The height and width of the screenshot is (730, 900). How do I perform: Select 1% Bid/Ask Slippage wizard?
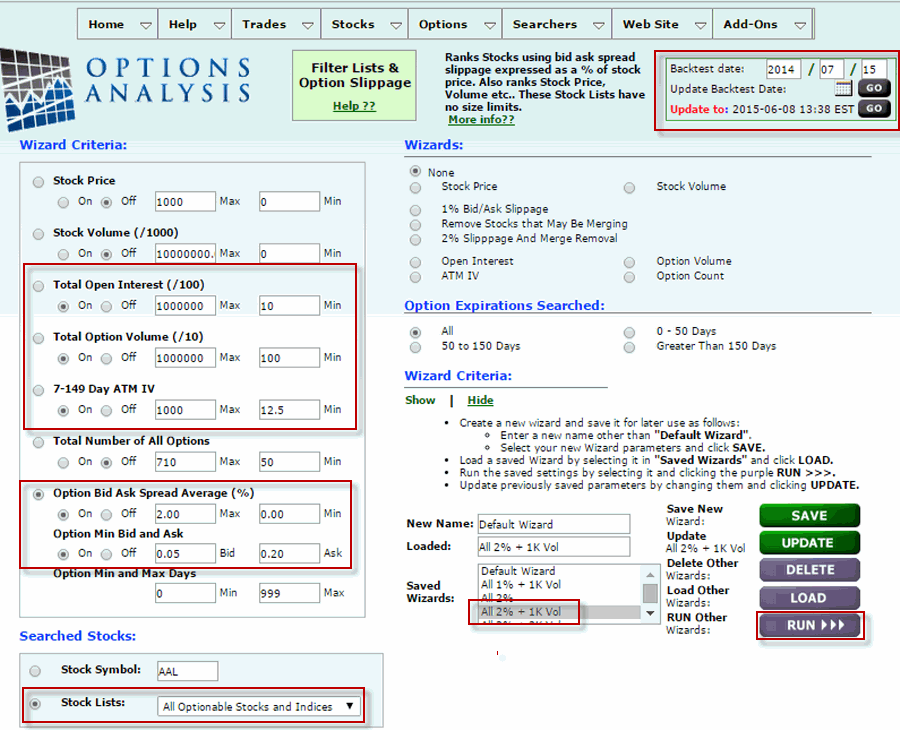point(415,210)
